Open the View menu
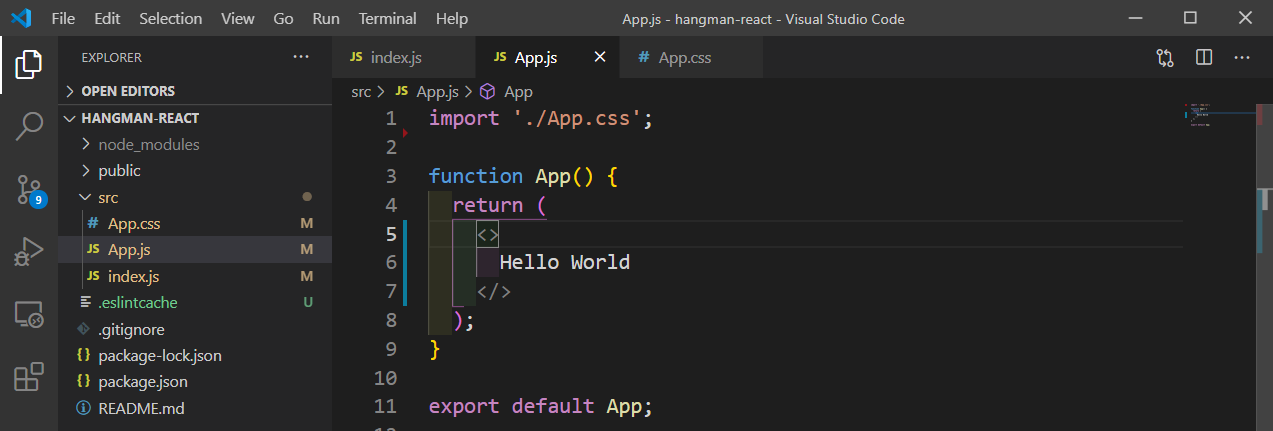The height and width of the screenshot is (431, 1273). point(237,18)
